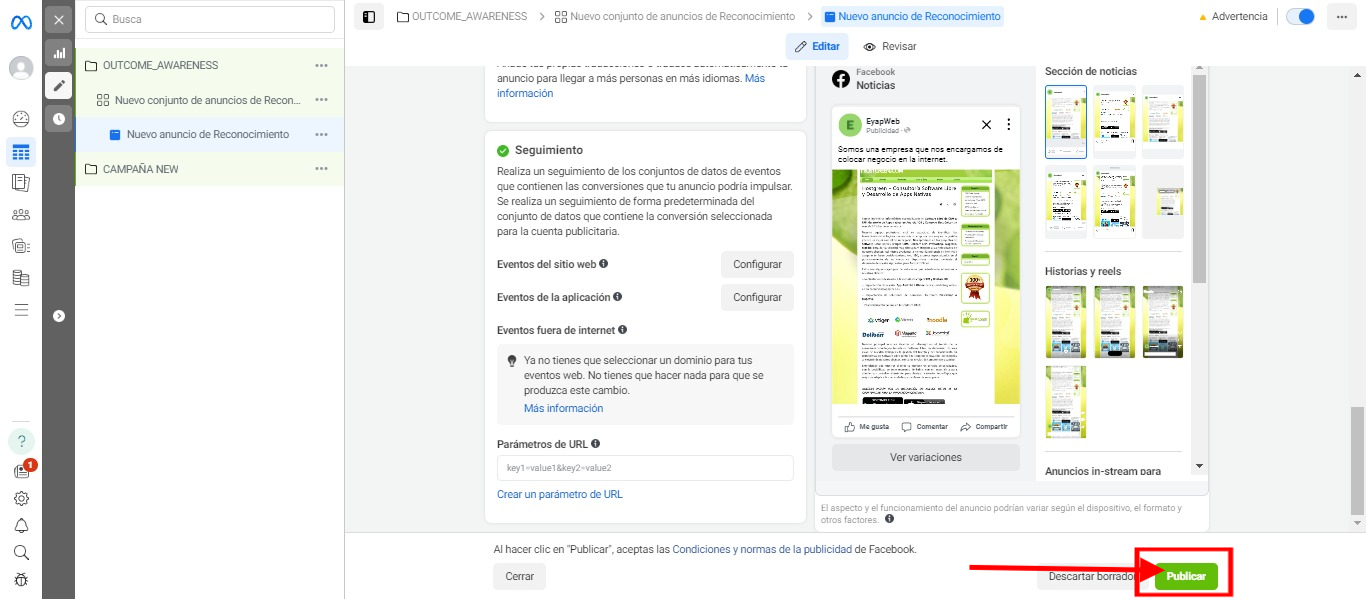This screenshot has height=599, width=1366.
Task: Open the account overview gauge icon
Action: pyautogui.click(x=20, y=119)
